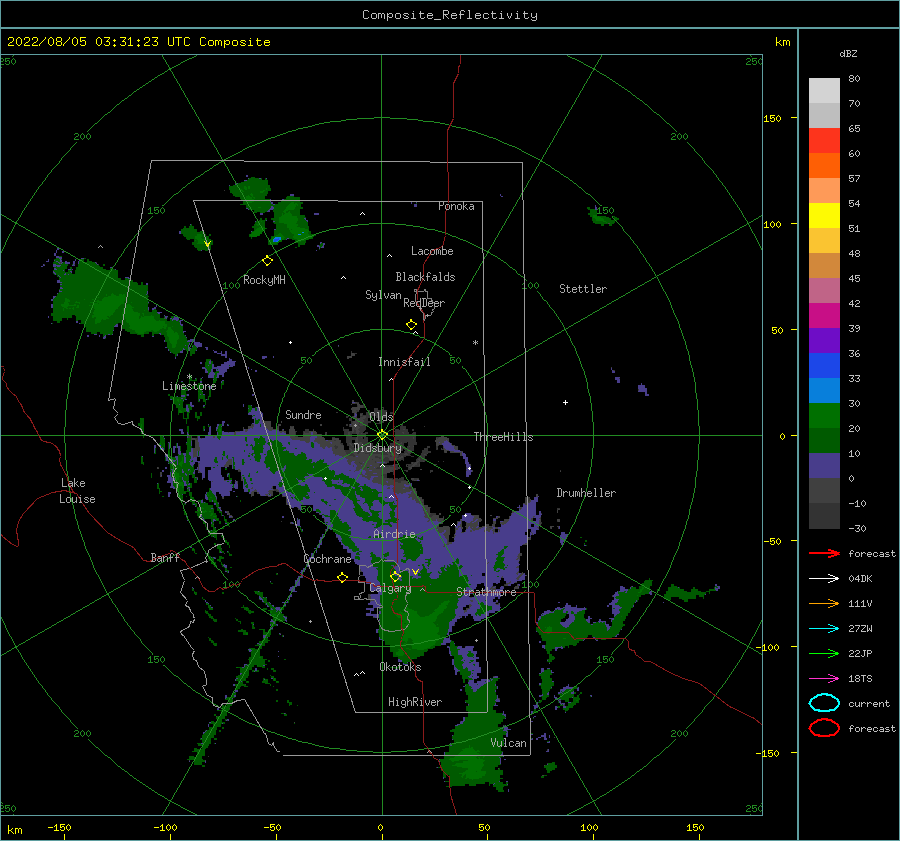The image size is (900, 841).
Task: Click the red 65 dBZ color swatch
Action: pyautogui.click(x=824, y=141)
